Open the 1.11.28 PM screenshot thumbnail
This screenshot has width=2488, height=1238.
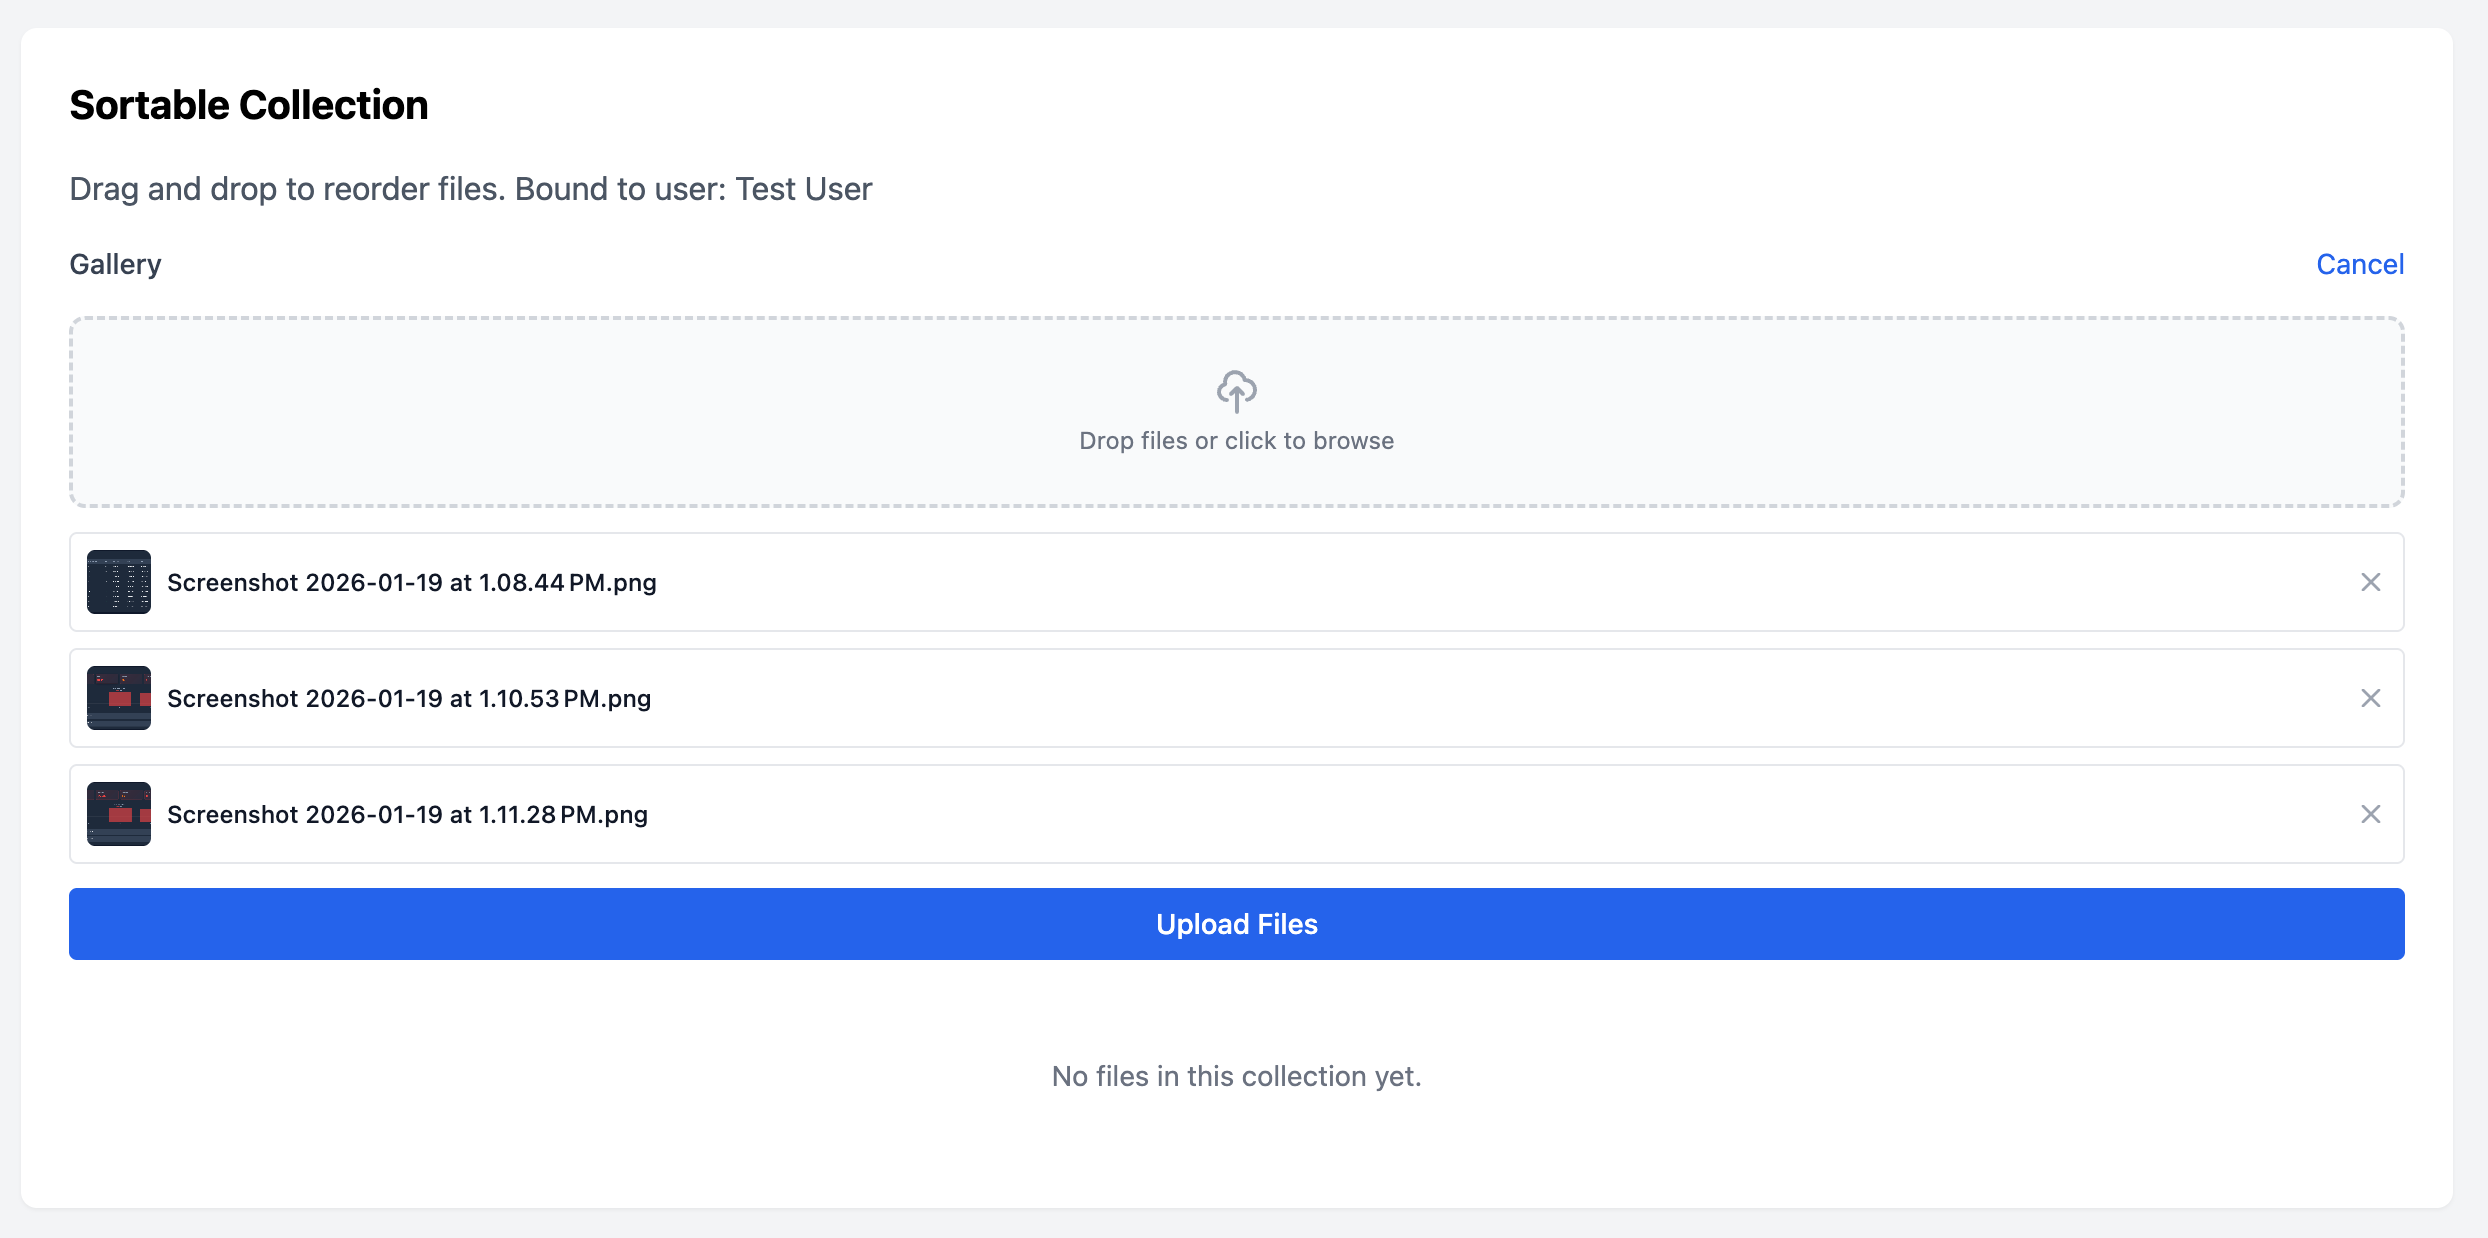point(119,814)
